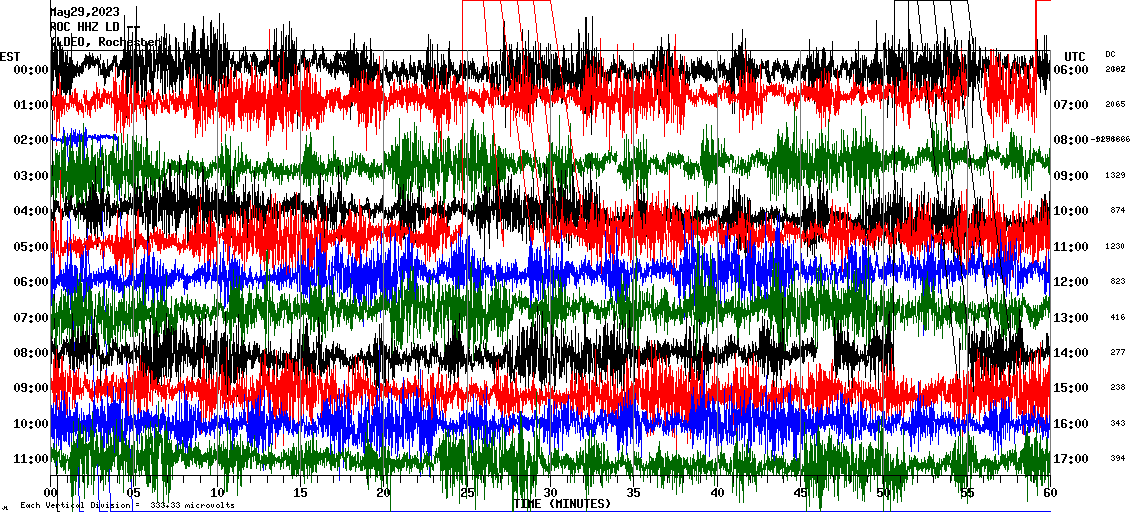The width and height of the screenshot is (1130, 519).
Task: Click the 17:00 UTC row label
Action: click(x=1071, y=459)
